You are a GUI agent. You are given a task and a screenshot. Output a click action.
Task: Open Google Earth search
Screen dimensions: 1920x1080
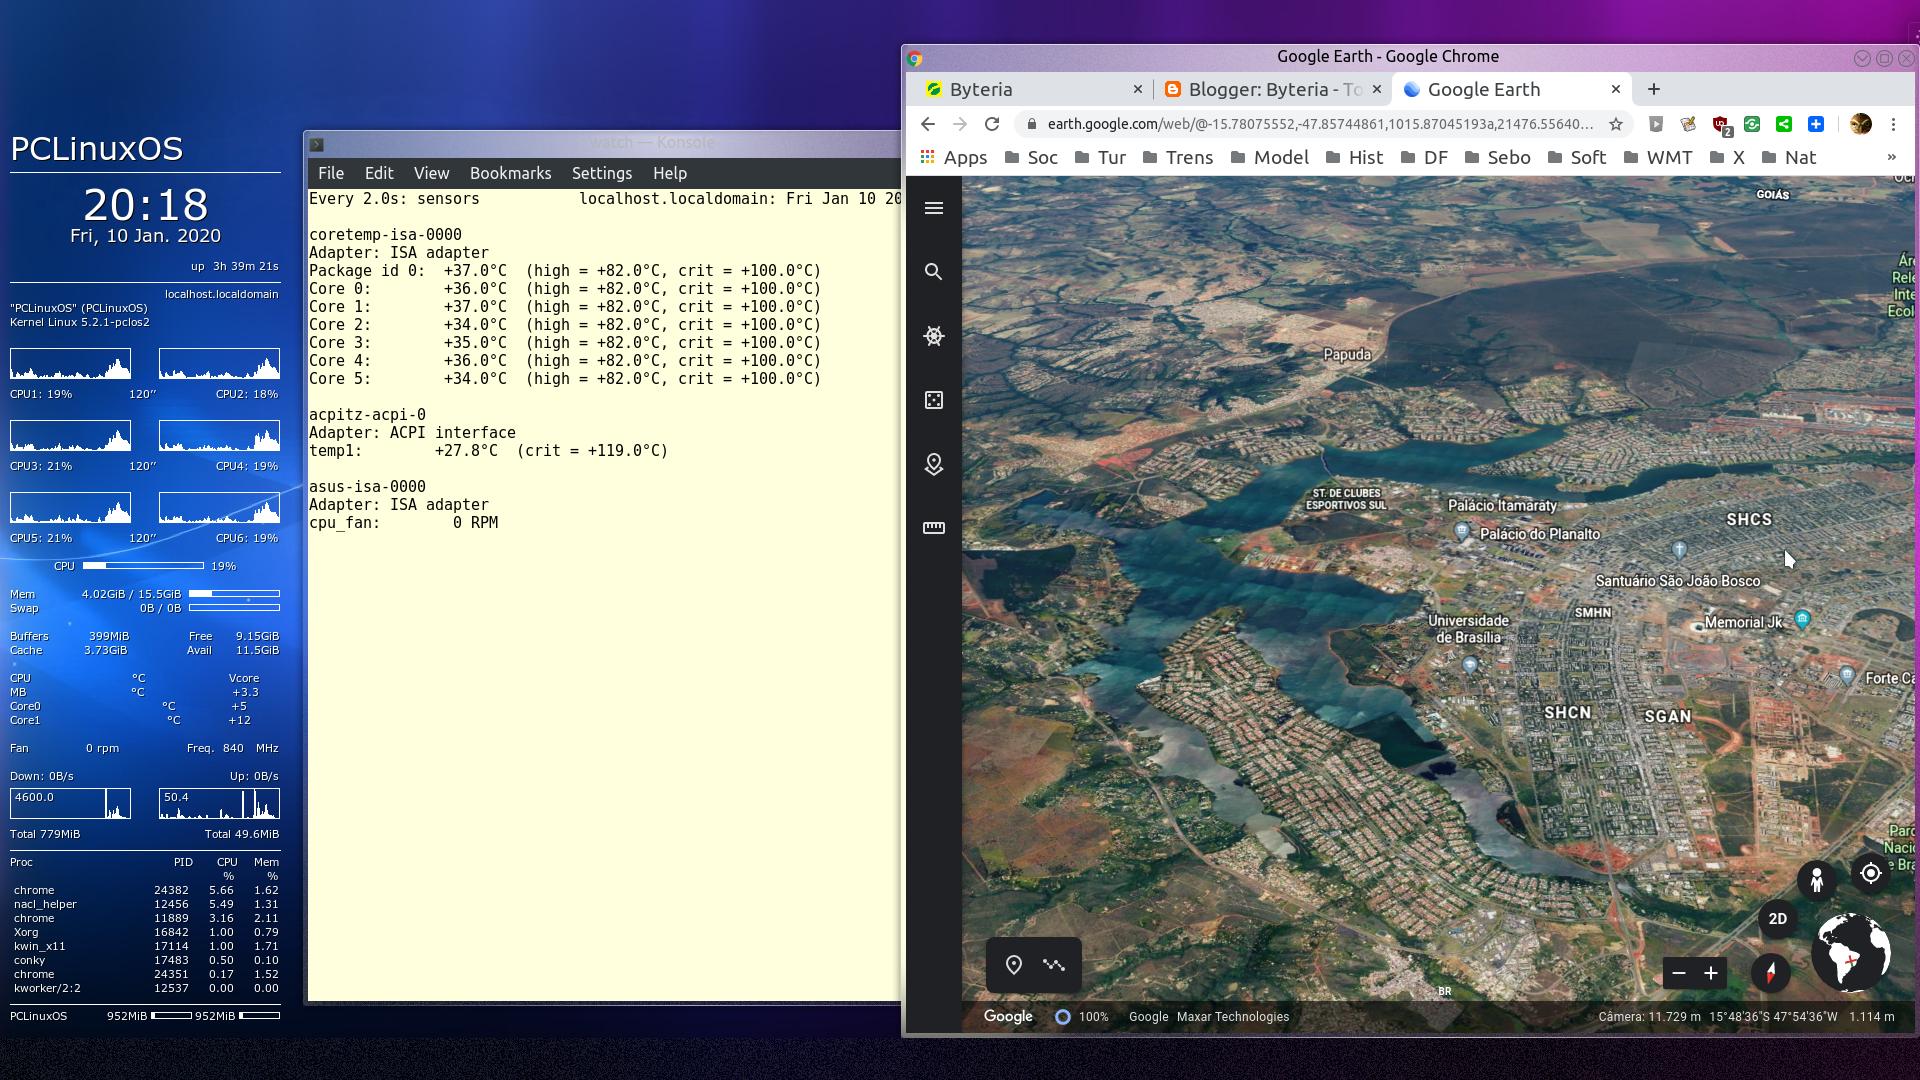tap(933, 272)
